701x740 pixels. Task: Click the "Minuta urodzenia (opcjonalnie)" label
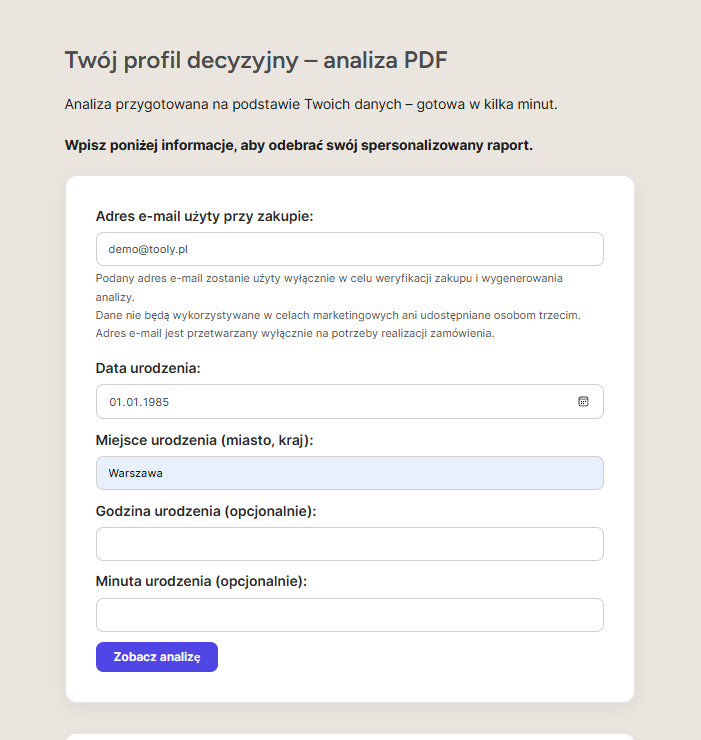(x=201, y=581)
